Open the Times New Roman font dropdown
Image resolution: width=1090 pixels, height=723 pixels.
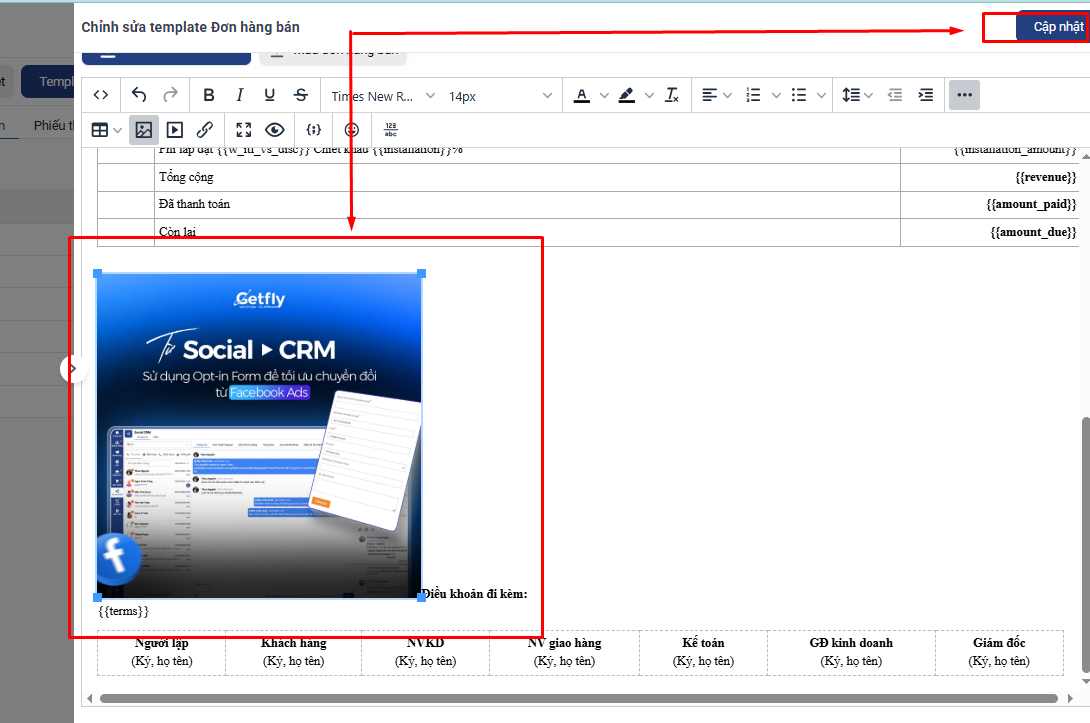click(x=382, y=96)
